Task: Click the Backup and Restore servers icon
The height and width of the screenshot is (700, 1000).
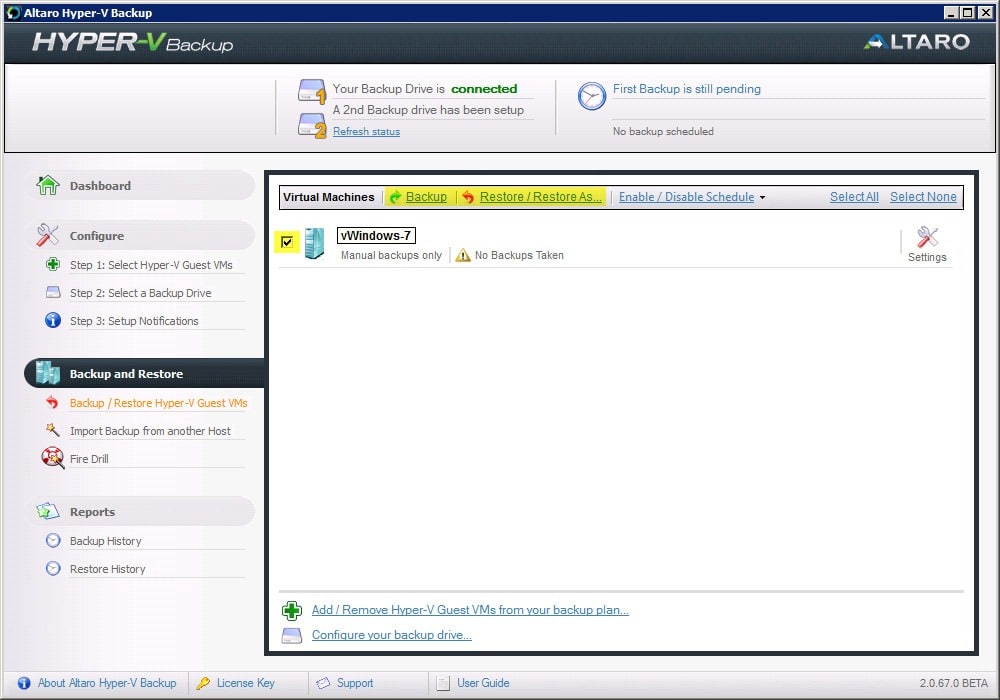Action: (48, 373)
